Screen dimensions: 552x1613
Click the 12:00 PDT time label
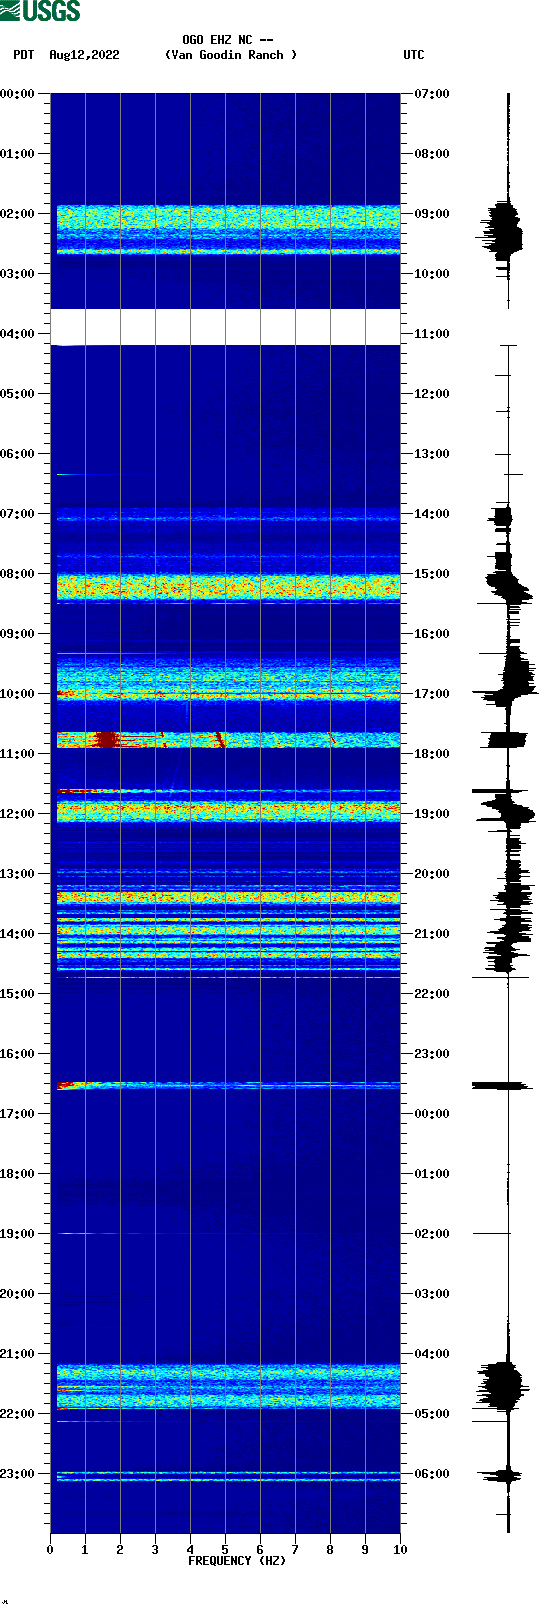(18, 814)
